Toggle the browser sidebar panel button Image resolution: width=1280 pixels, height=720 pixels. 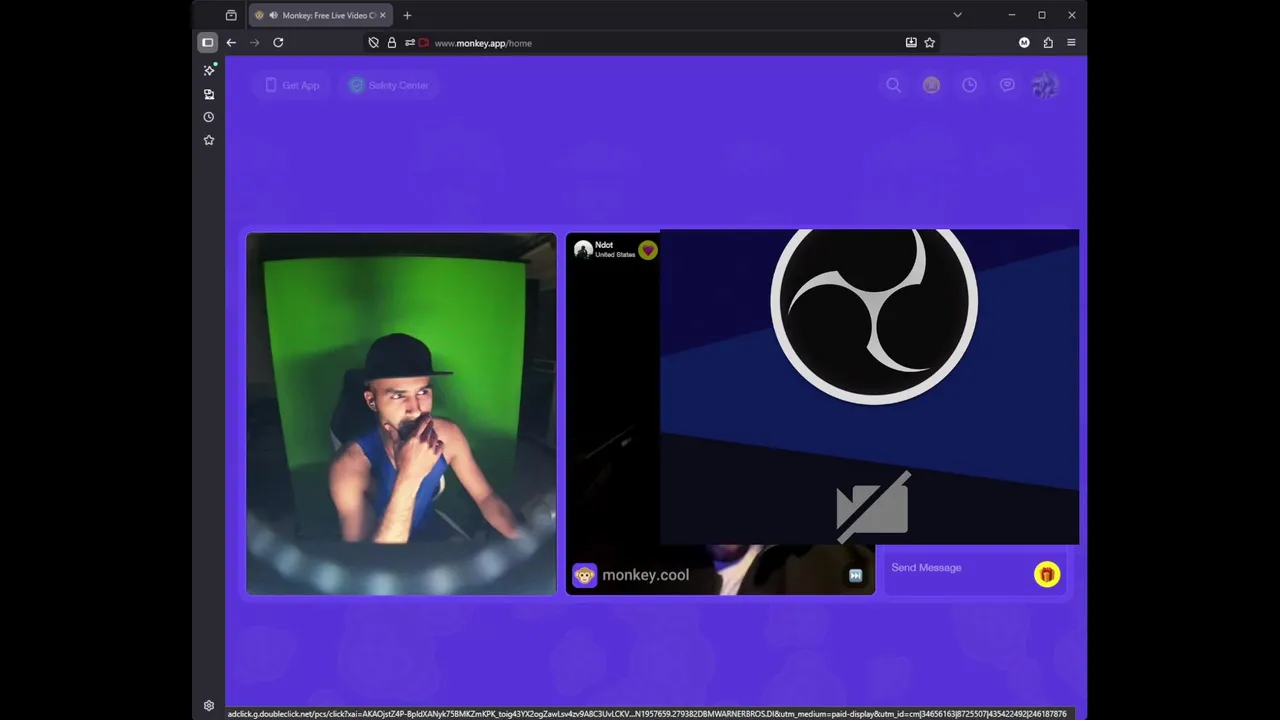(207, 43)
